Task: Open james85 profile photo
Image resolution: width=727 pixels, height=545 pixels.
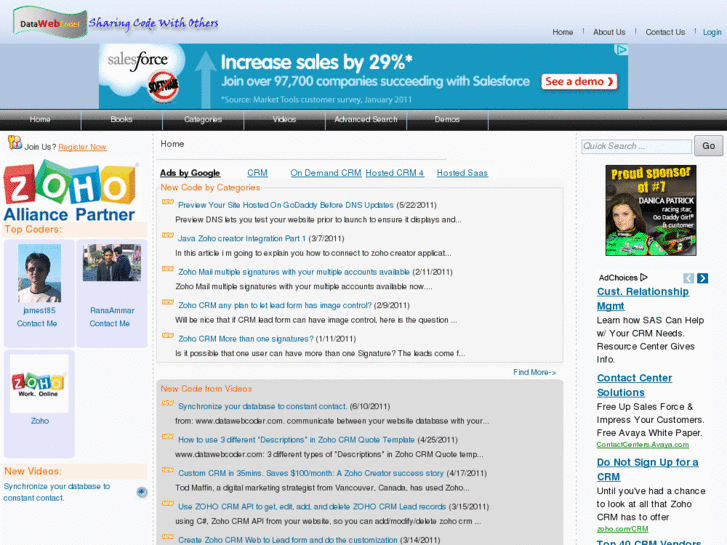Action: pos(39,273)
